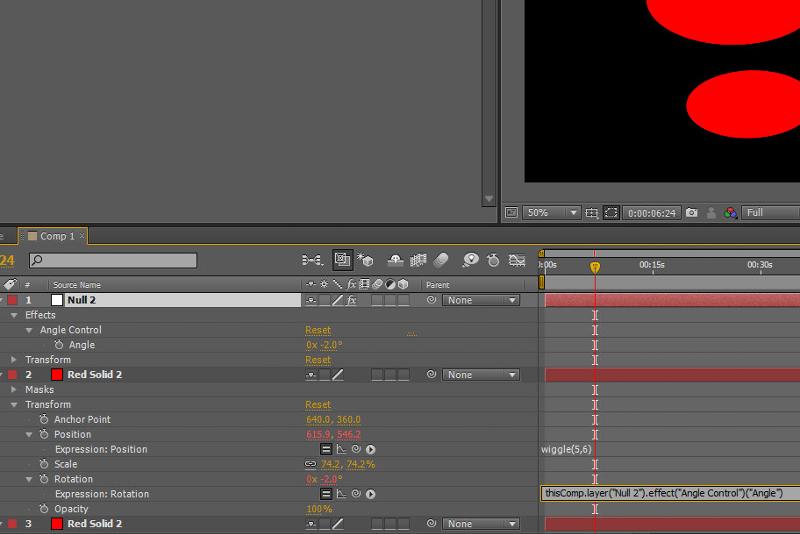Screen dimensions: 800x534
Task: Expand Transform under Null 2
Action: [x=14, y=360]
